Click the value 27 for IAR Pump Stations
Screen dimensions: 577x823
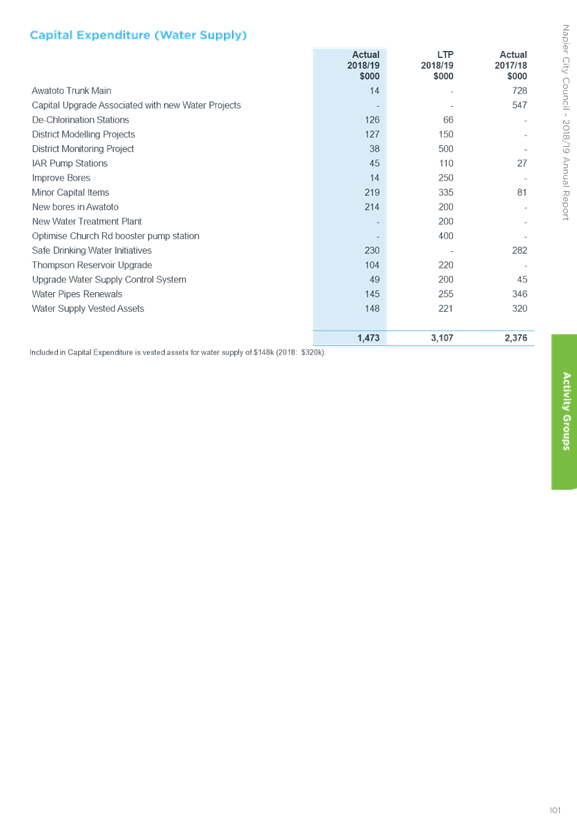pyautogui.click(x=522, y=163)
